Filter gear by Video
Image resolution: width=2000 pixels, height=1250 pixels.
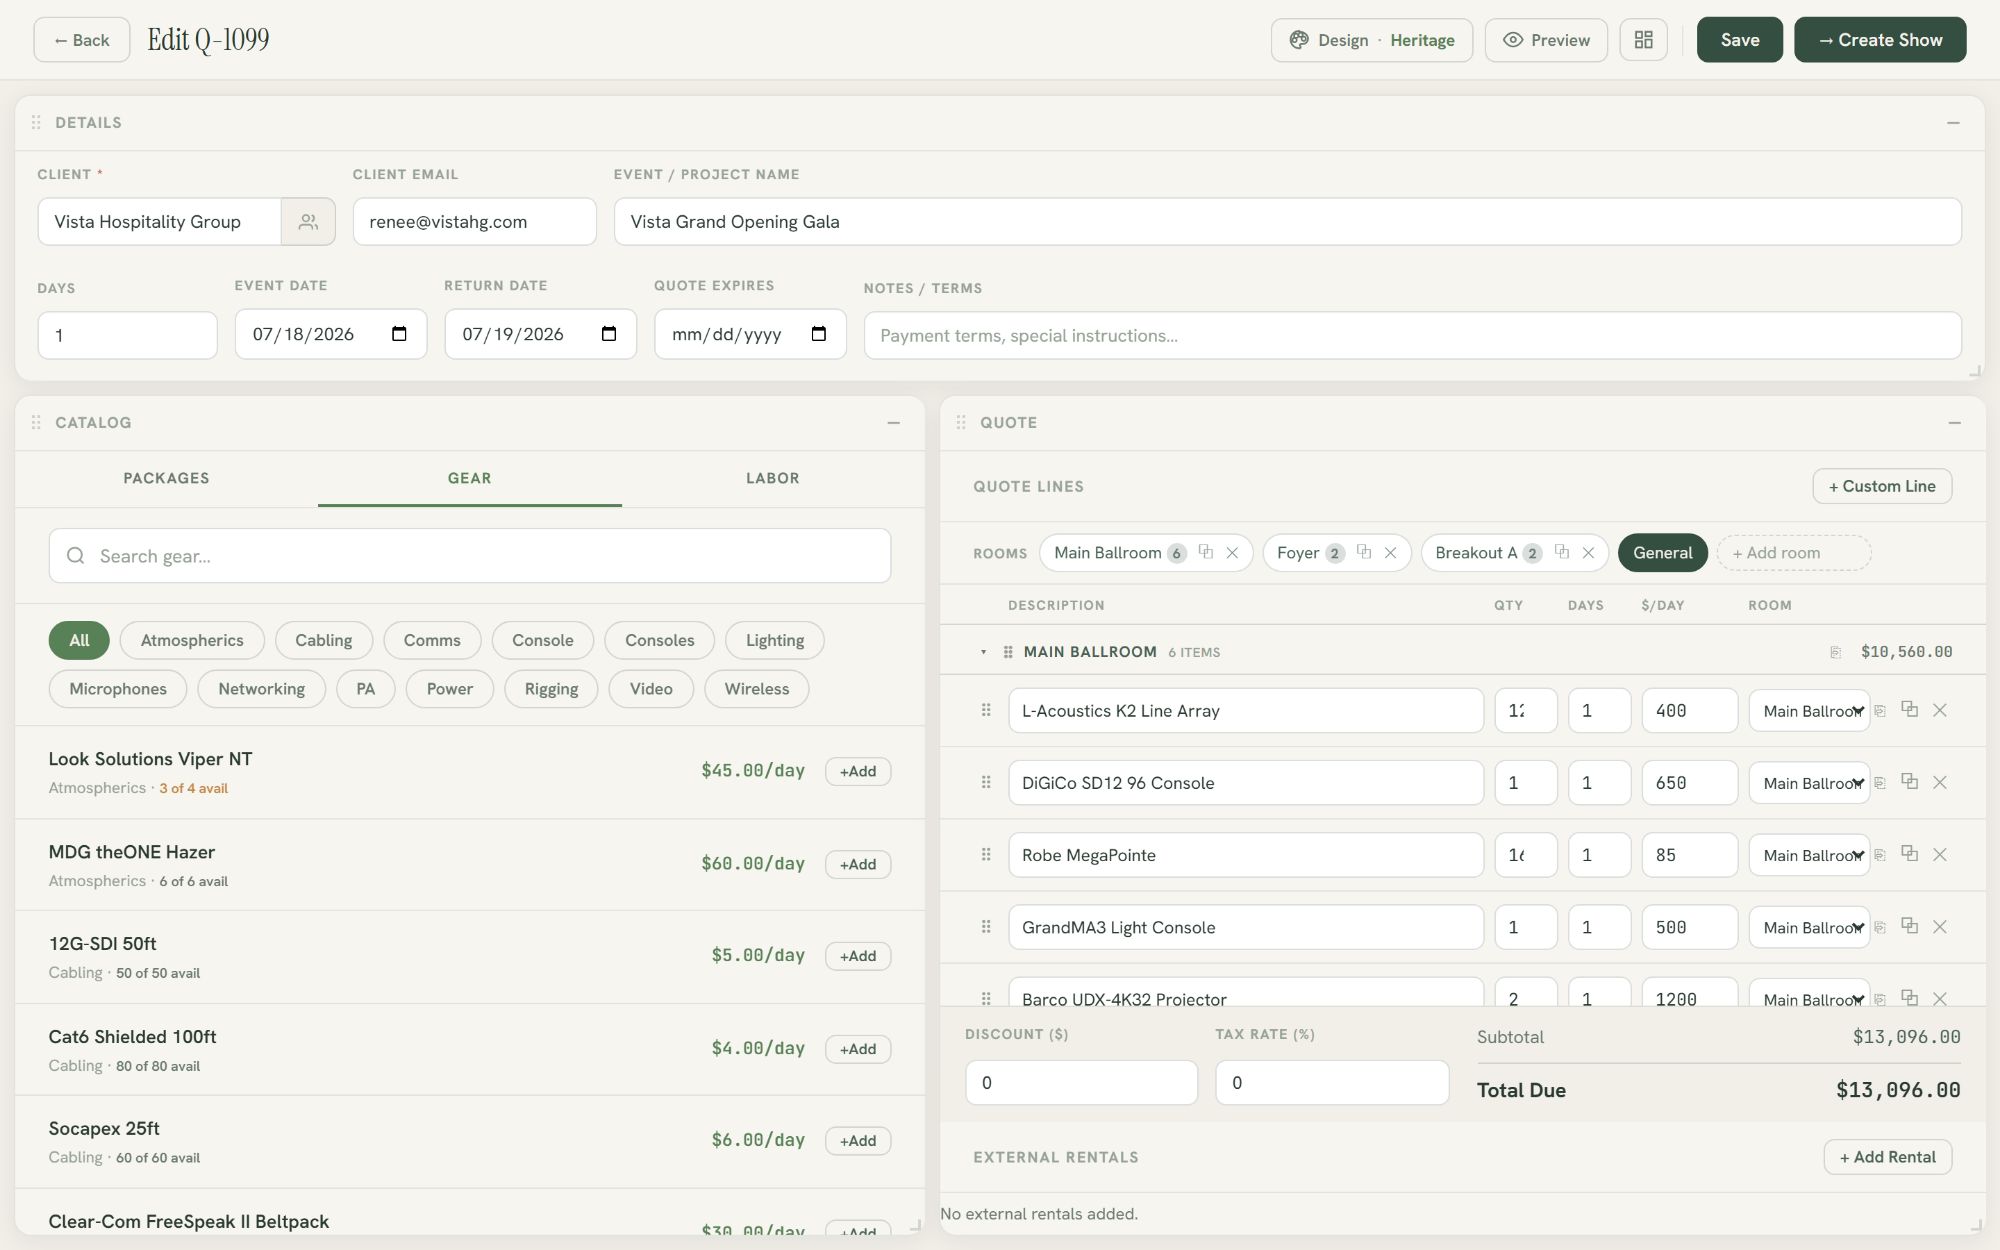(x=651, y=689)
